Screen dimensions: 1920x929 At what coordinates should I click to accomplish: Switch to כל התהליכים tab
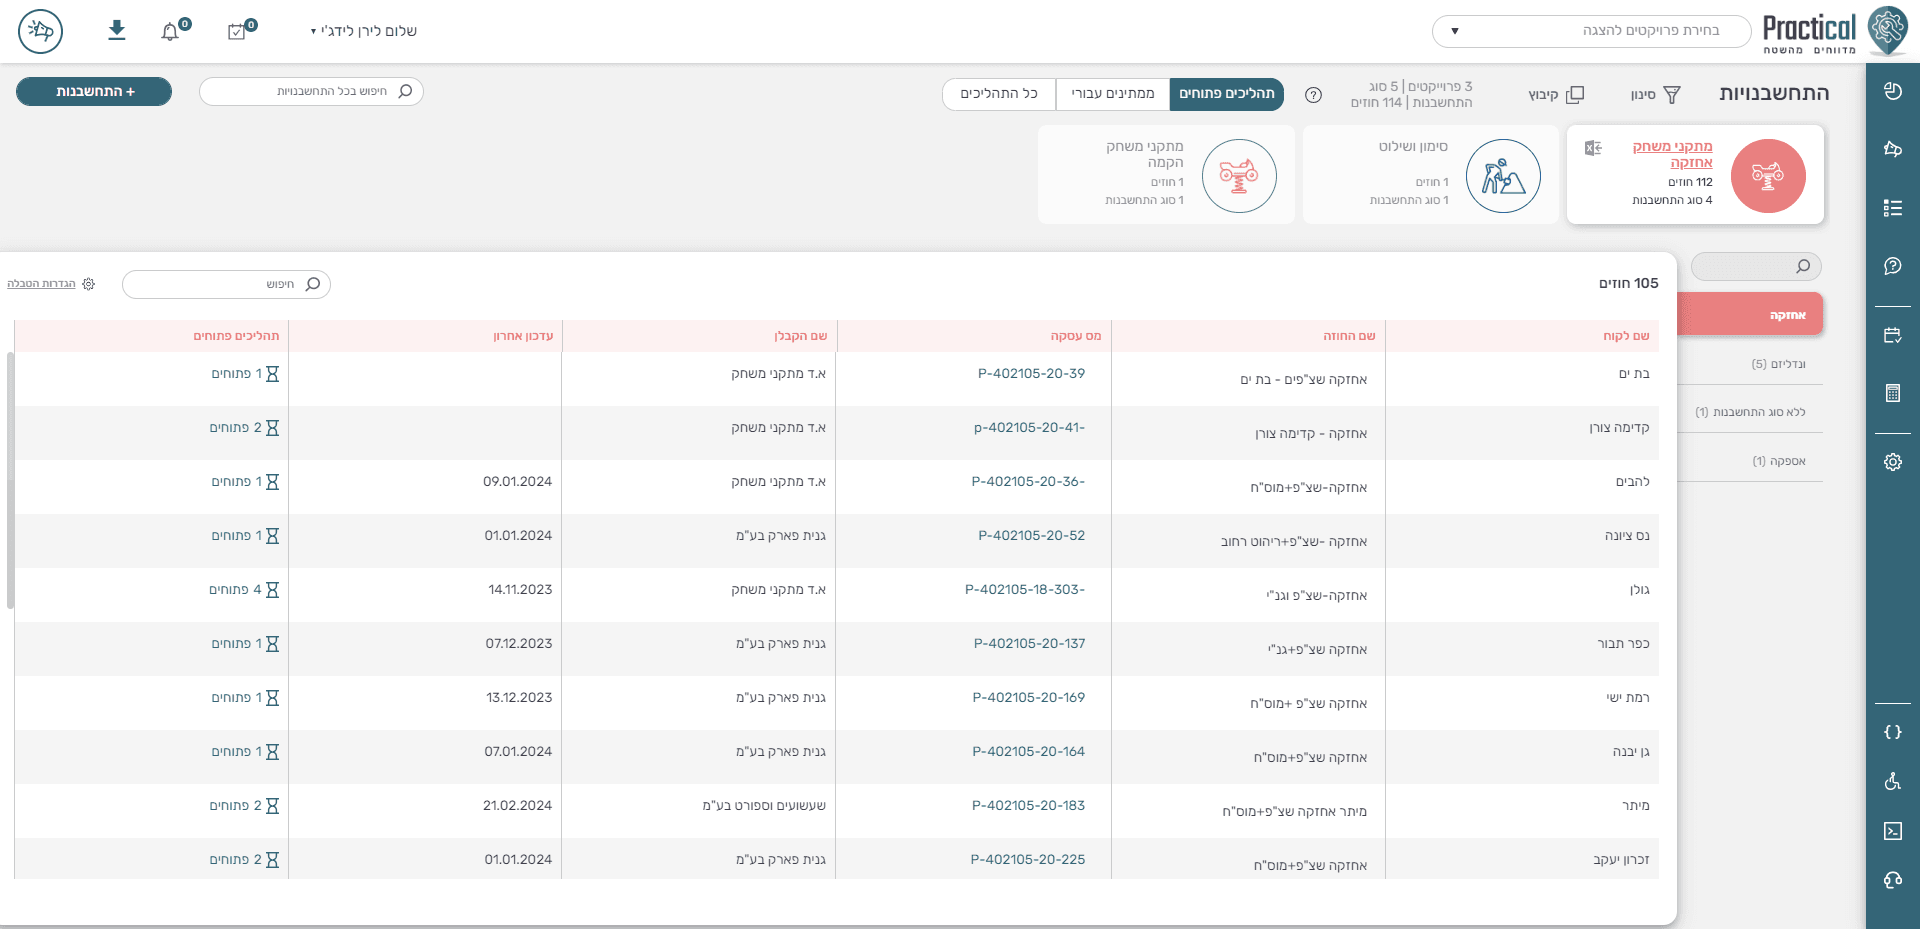(999, 94)
